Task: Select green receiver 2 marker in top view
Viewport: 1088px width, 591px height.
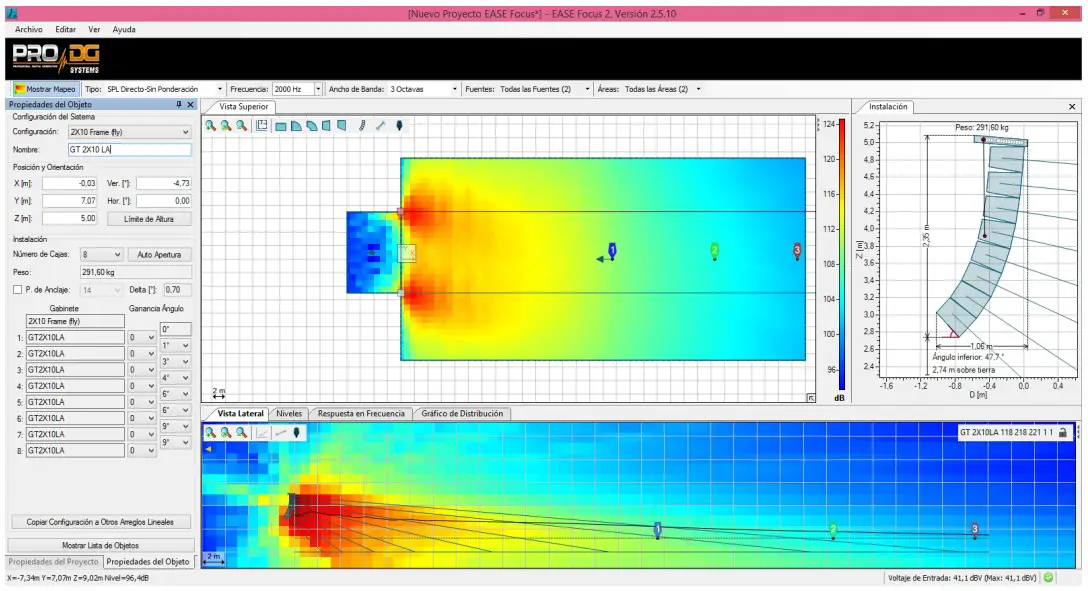Action: click(x=715, y=250)
